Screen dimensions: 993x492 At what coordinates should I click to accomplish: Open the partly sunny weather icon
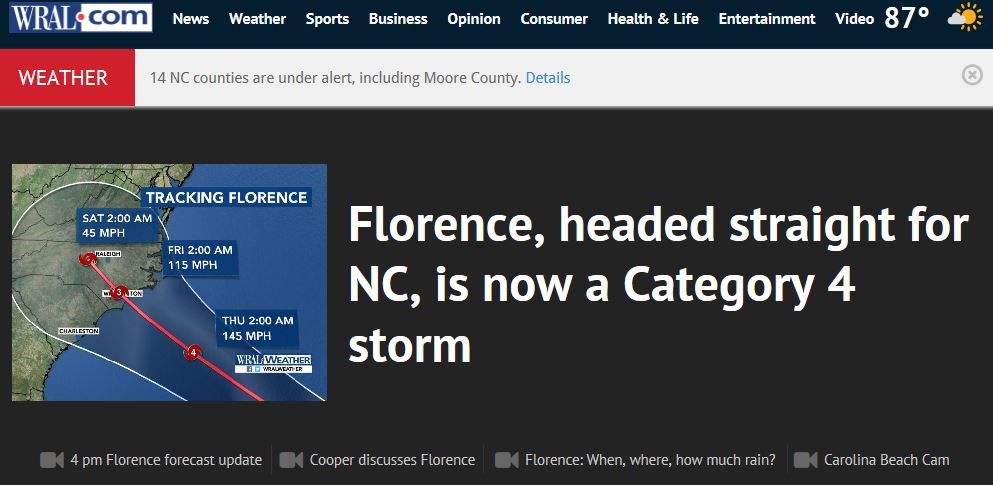(965, 17)
